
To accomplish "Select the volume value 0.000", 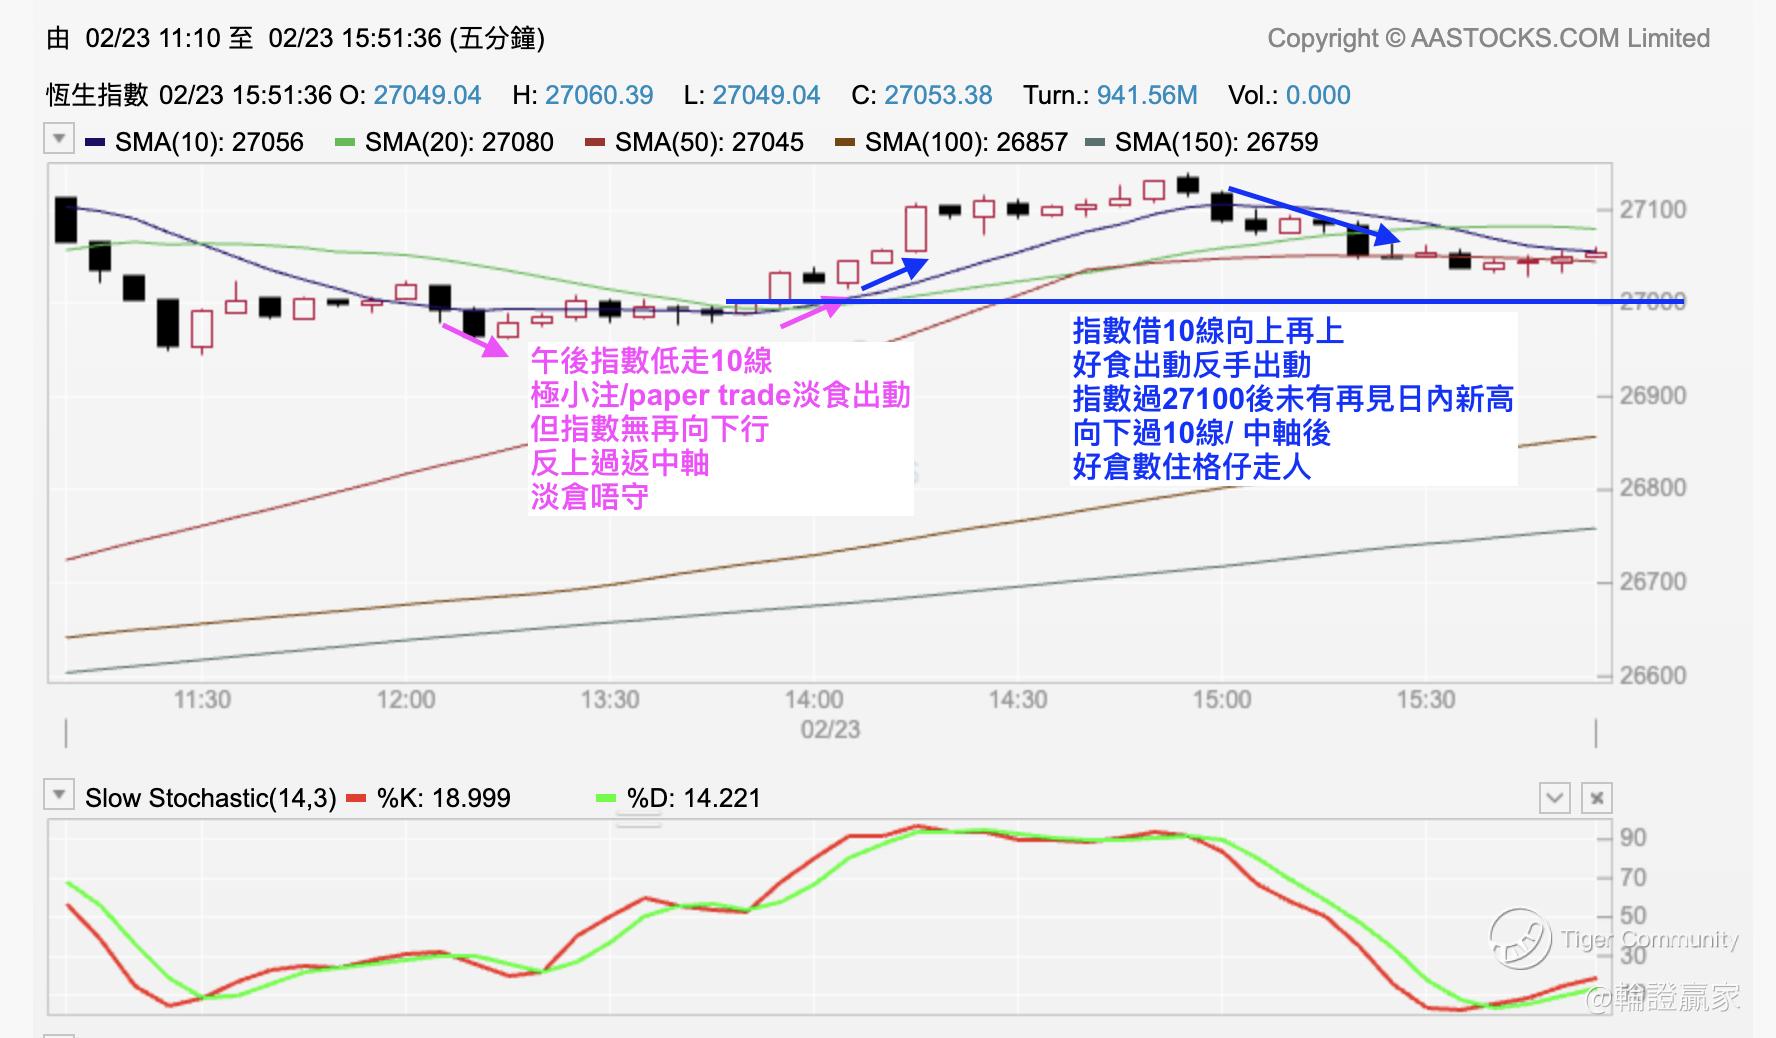I will (1318, 95).
